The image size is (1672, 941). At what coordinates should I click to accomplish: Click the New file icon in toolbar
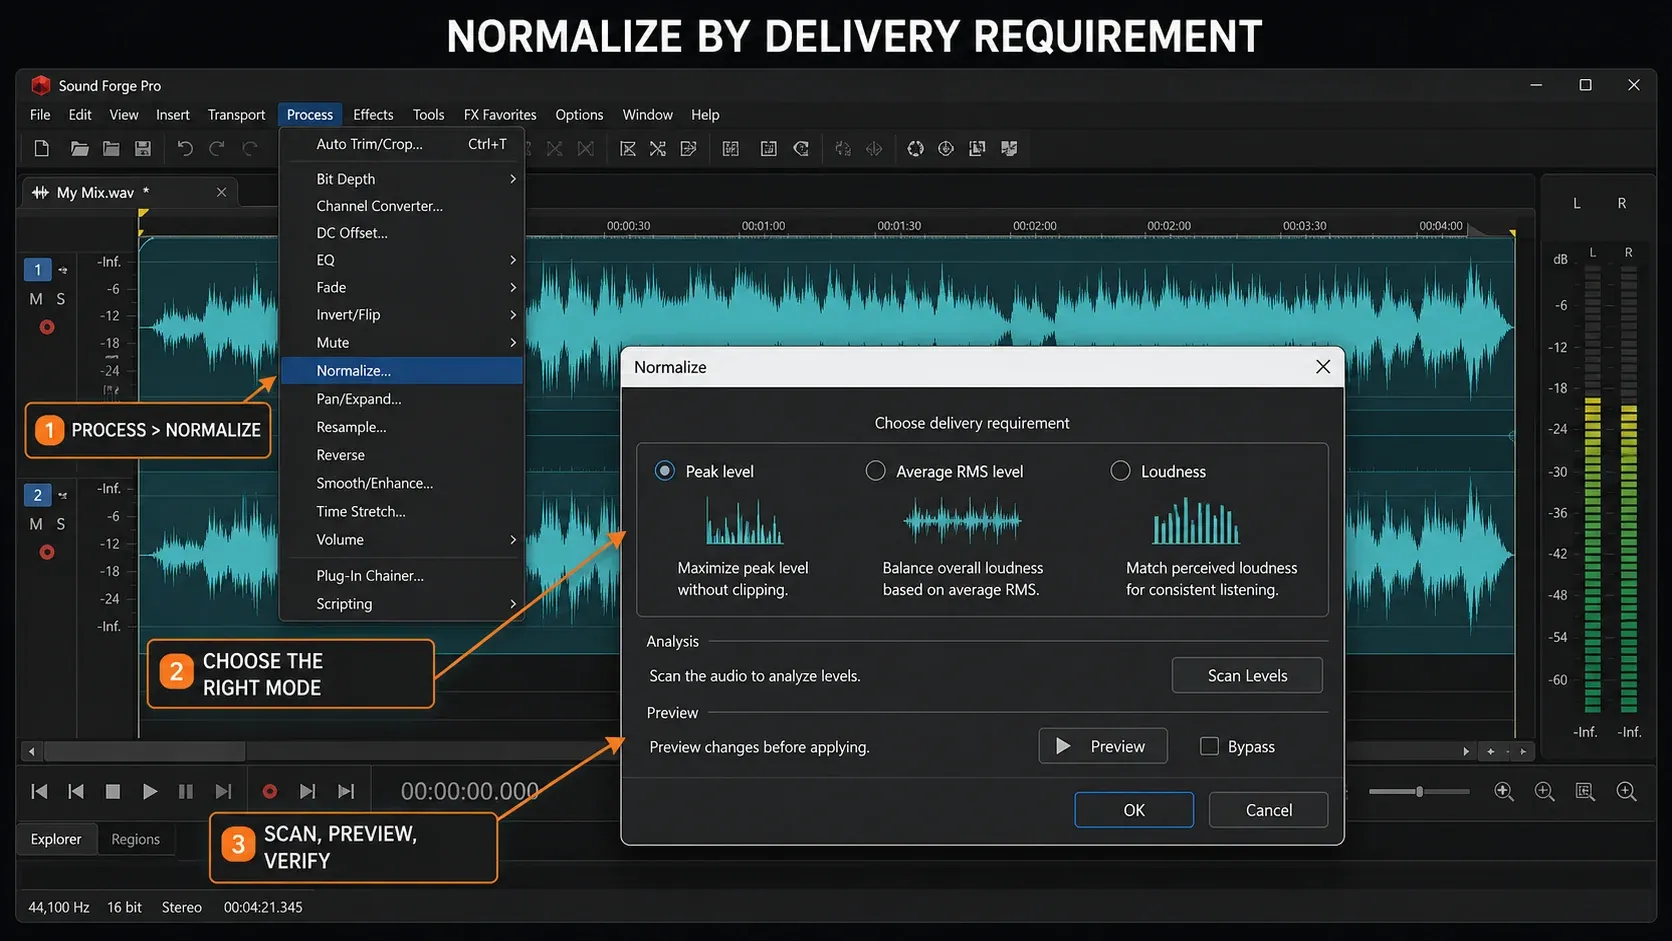pos(42,149)
